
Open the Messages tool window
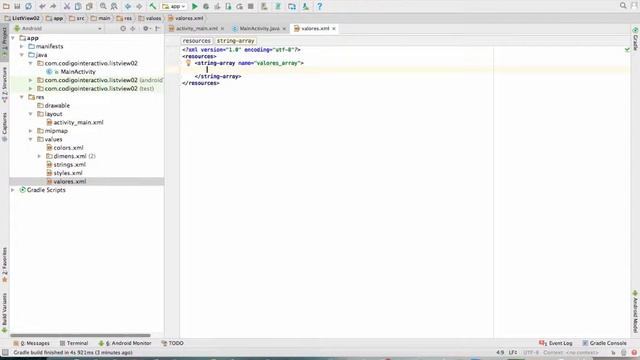(x=31, y=343)
